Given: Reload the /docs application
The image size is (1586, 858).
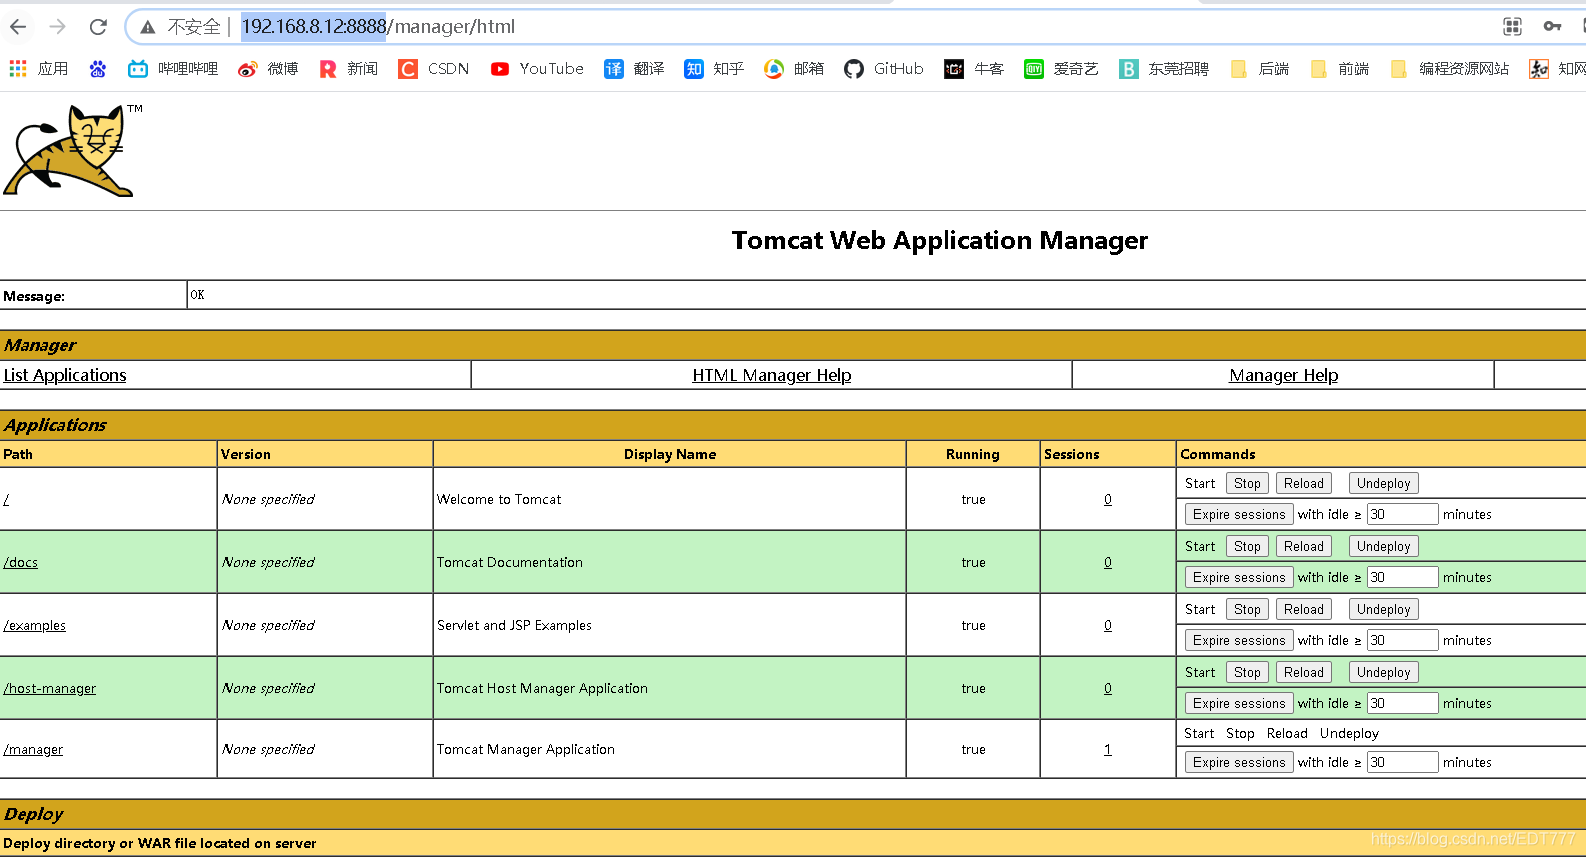Looking at the screenshot, I should coord(1304,546).
